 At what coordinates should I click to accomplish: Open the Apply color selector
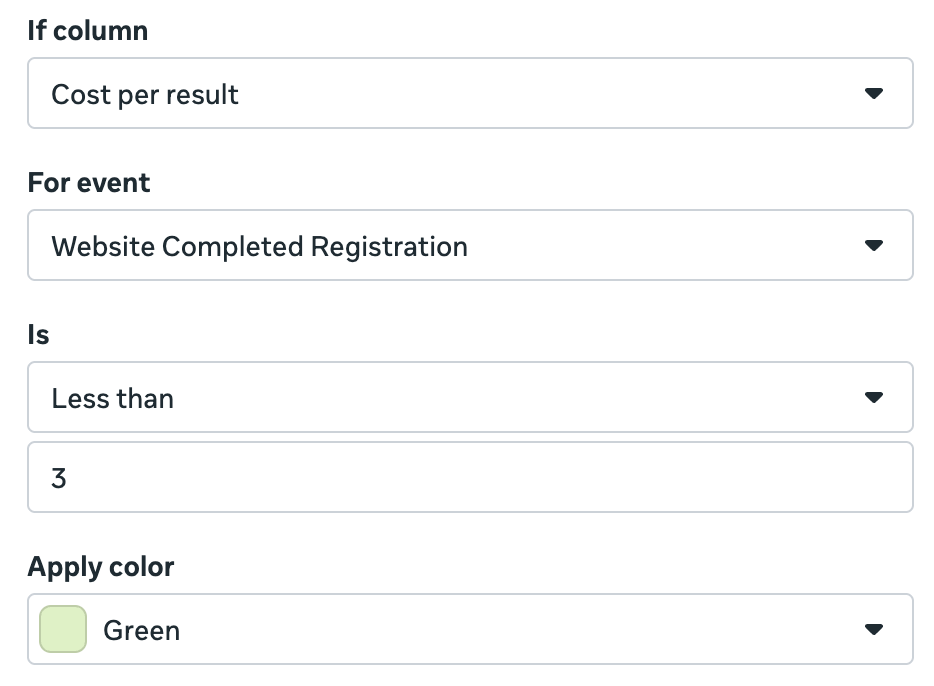coord(470,629)
